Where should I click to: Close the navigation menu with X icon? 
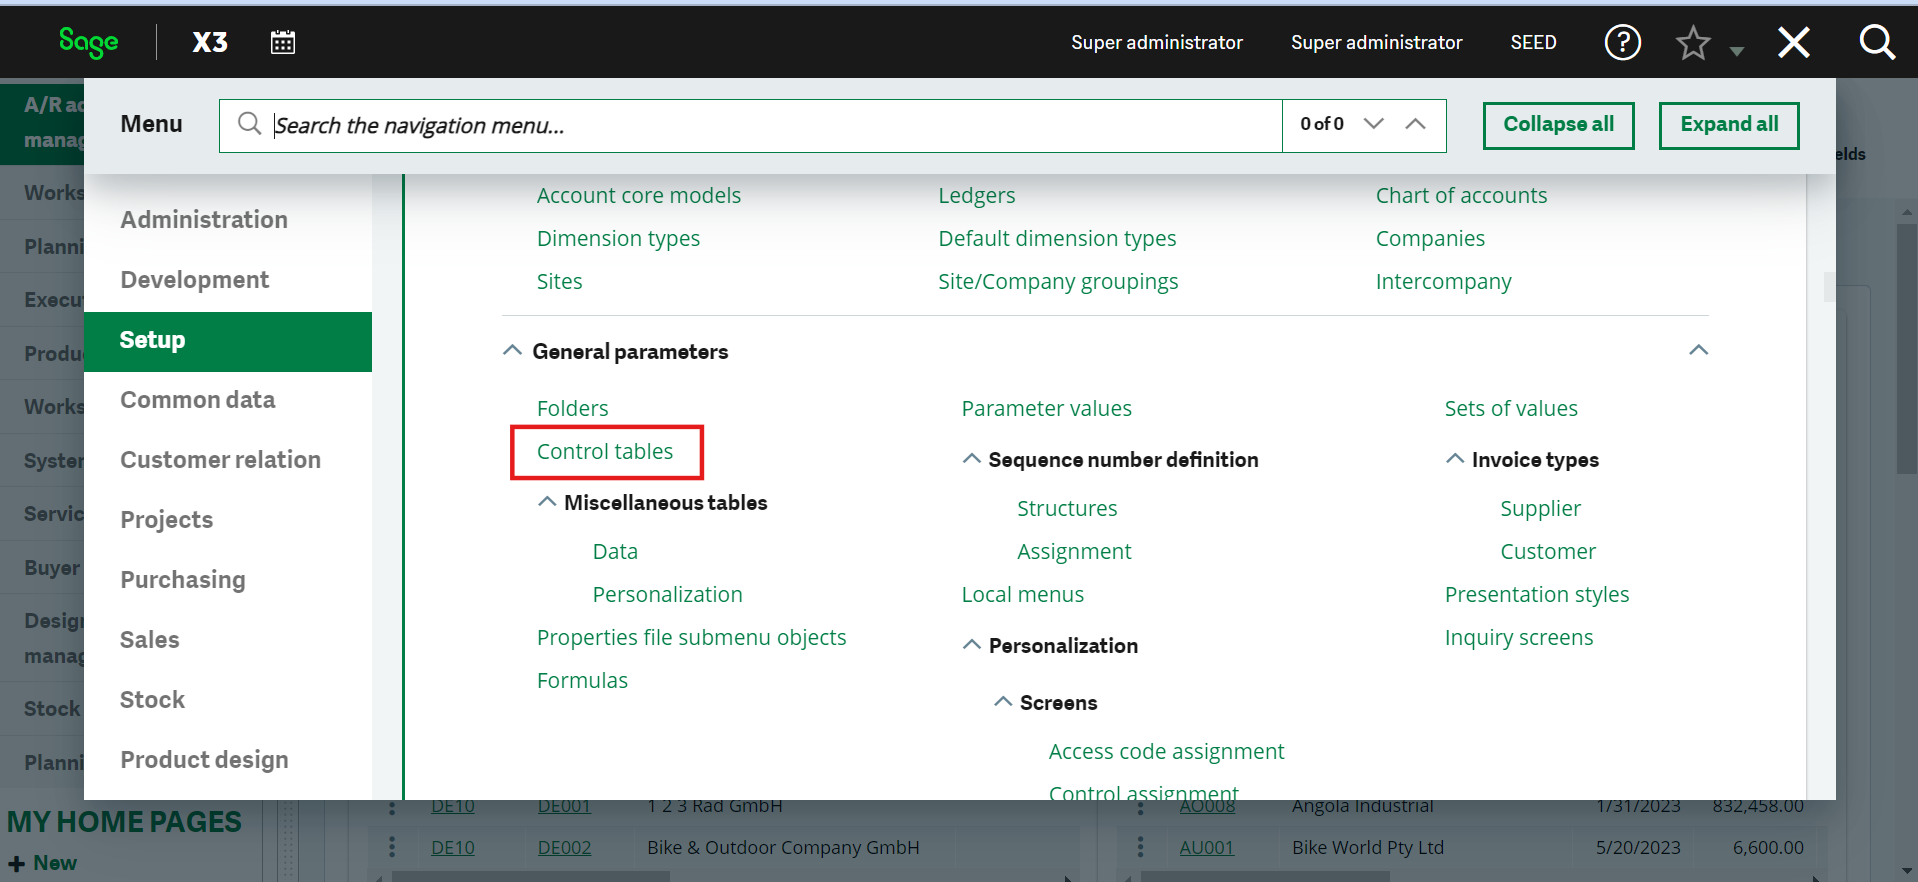[x=1793, y=42]
